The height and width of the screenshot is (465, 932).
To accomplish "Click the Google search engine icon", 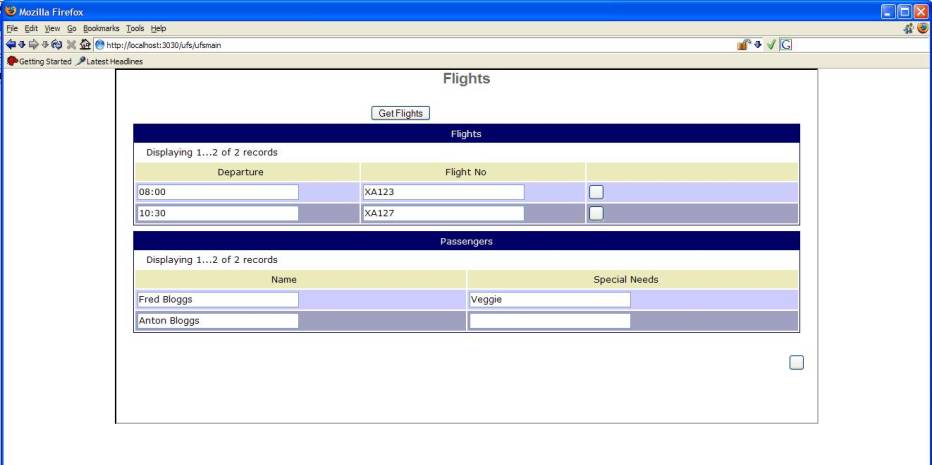I will (x=785, y=44).
